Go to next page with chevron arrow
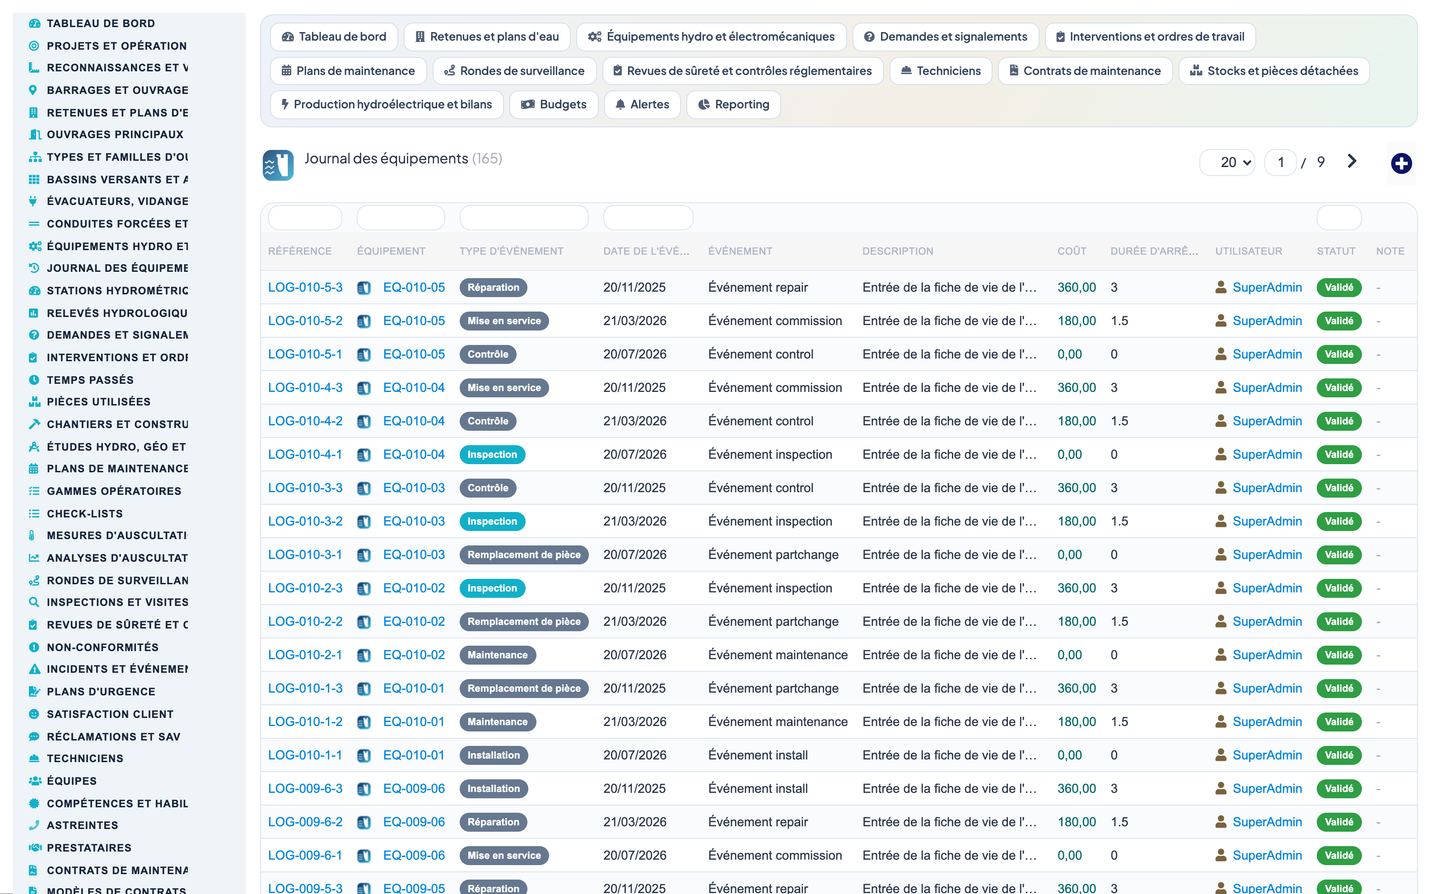 click(1352, 161)
